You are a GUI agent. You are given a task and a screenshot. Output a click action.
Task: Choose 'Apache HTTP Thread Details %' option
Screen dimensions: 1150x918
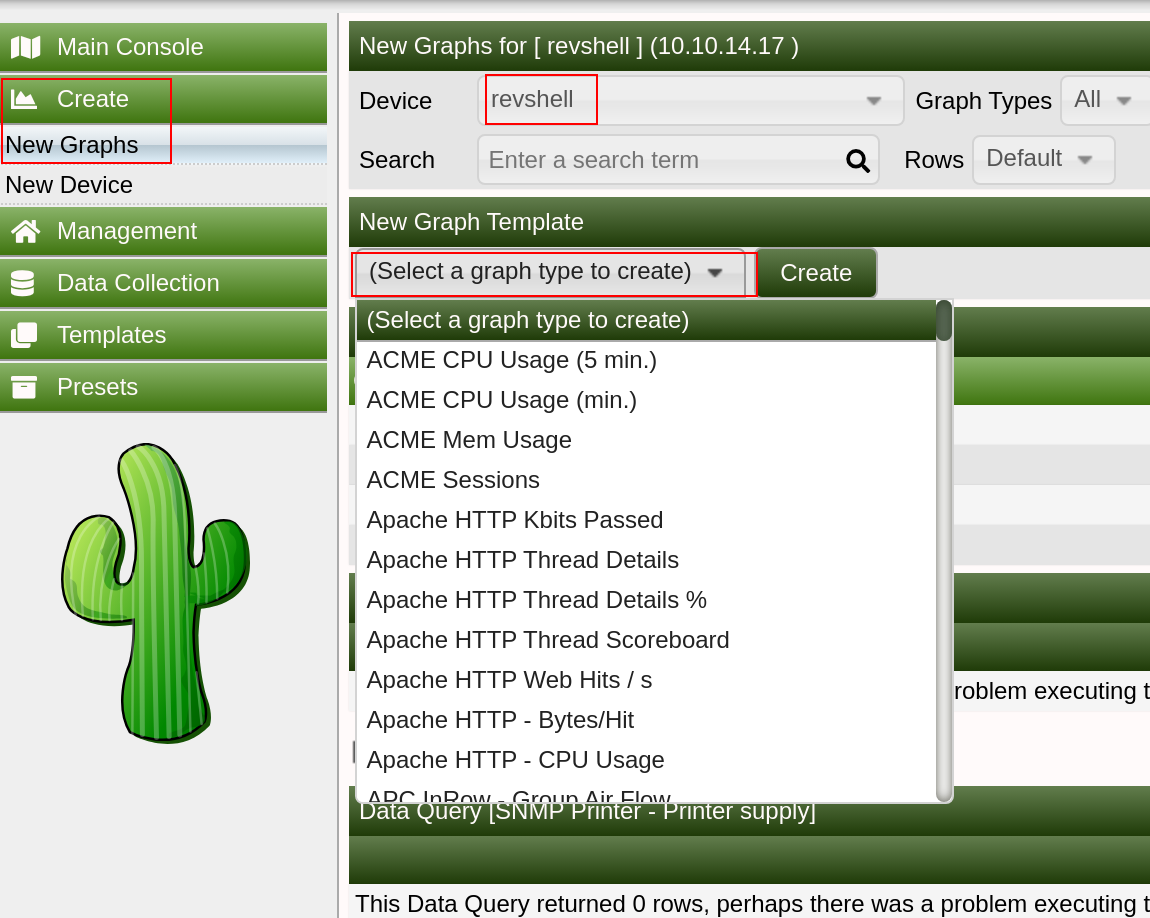point(646,600)
